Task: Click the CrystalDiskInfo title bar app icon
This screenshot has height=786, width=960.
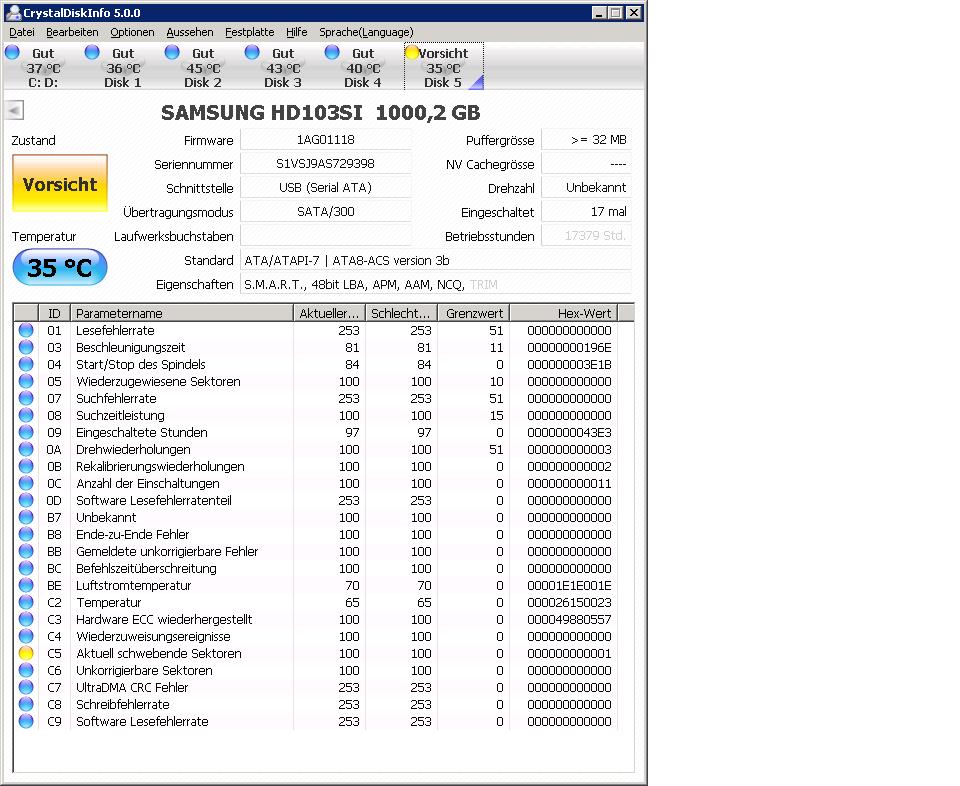Action: [13, 13]
